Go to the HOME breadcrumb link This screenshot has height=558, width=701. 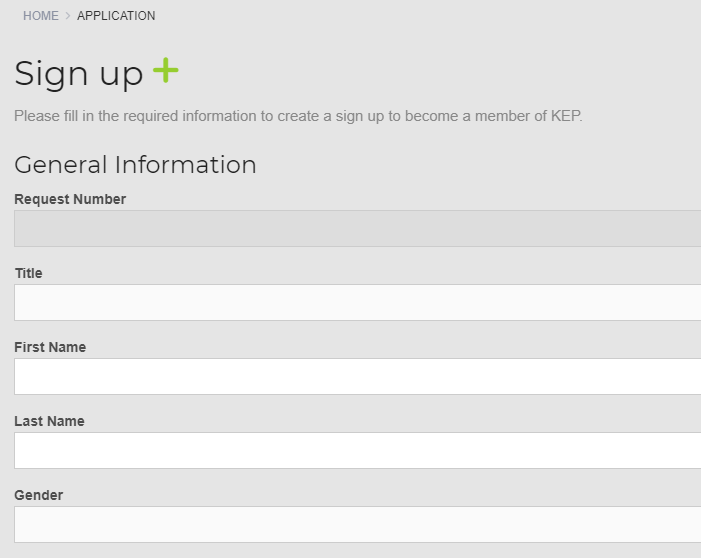pos(41,16)
